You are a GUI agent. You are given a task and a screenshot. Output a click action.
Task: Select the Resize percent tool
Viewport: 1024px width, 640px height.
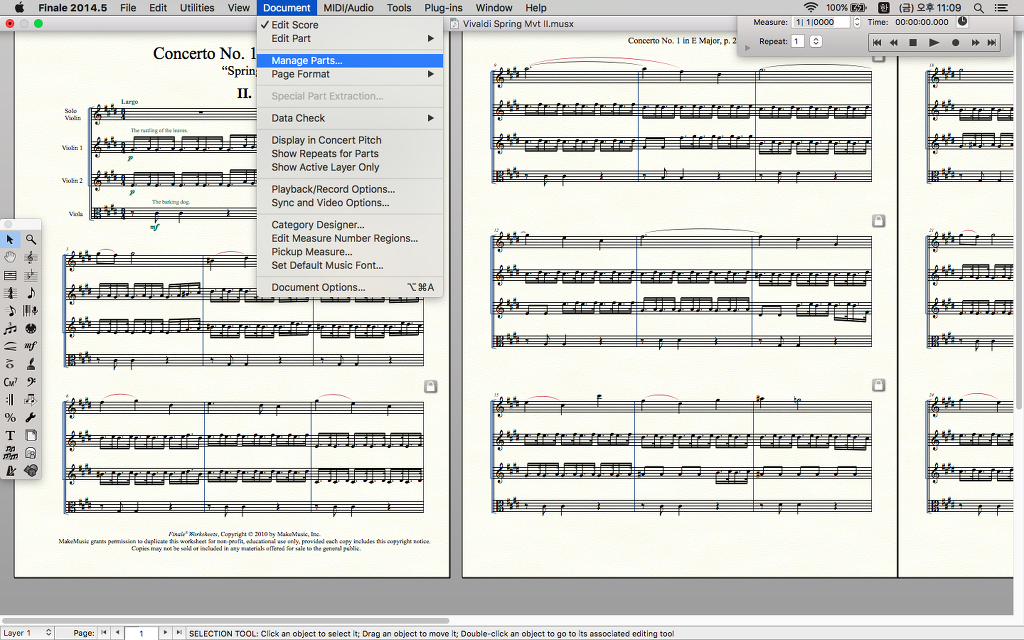coord(10,417)
